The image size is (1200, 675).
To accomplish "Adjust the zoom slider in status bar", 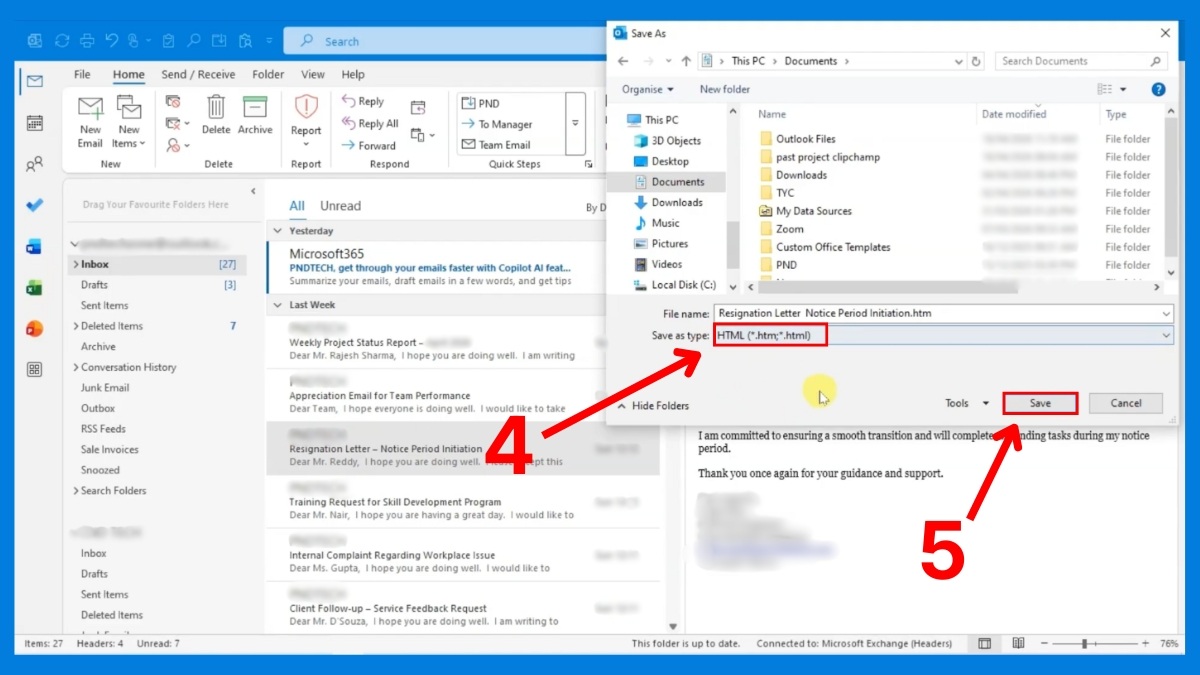I will click(1085, 643).
